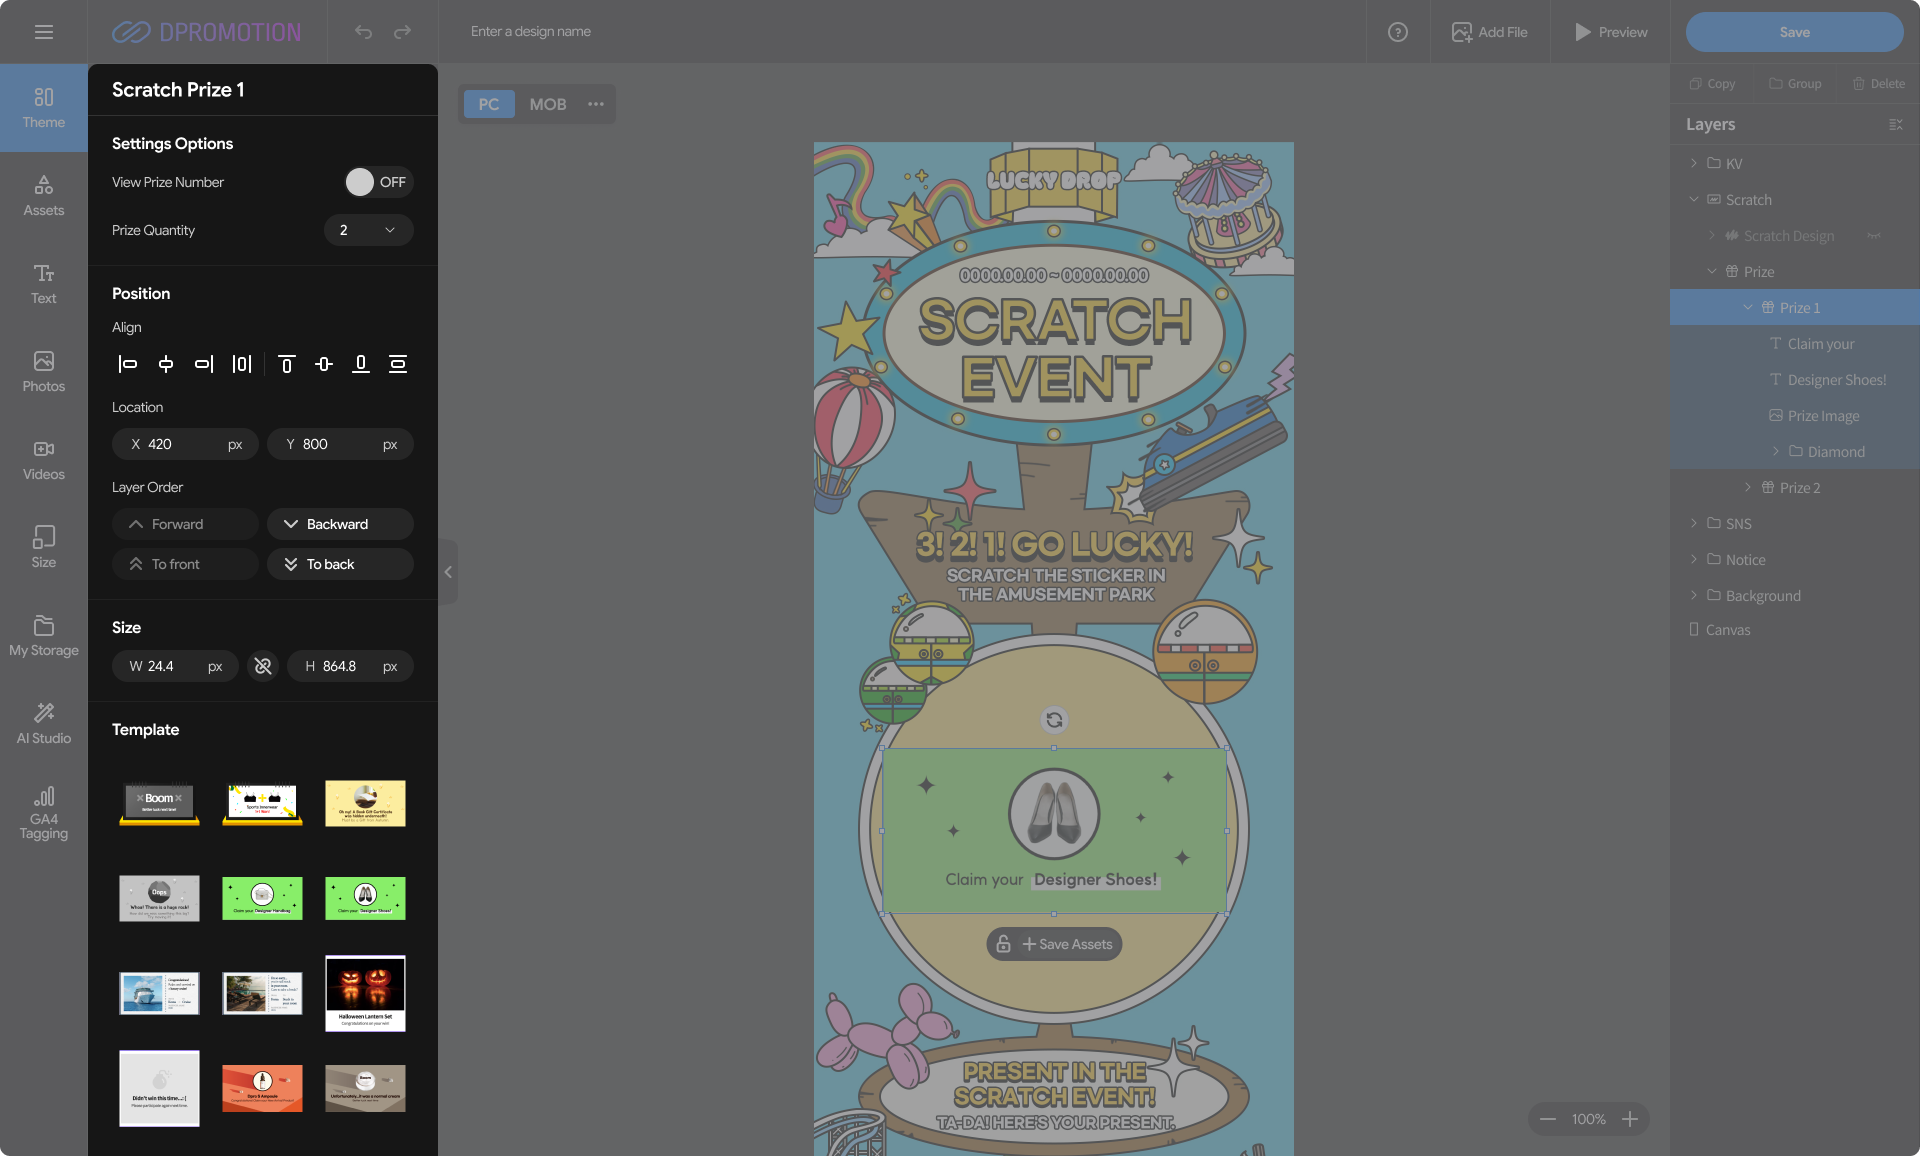Click the align top edge icon
1920x1156 pixels.
[x=286, y=364]
